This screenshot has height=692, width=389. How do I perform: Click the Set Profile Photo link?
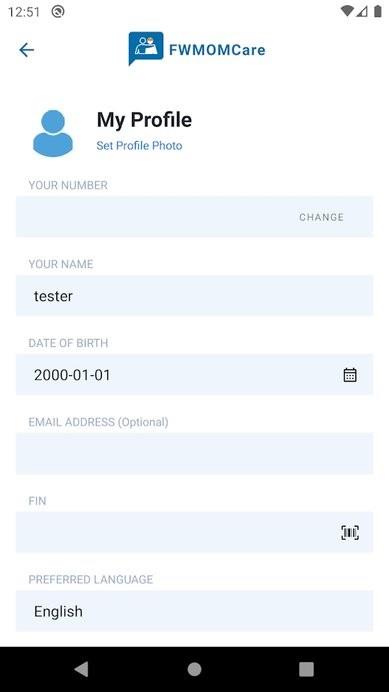(x=139, y=146)
